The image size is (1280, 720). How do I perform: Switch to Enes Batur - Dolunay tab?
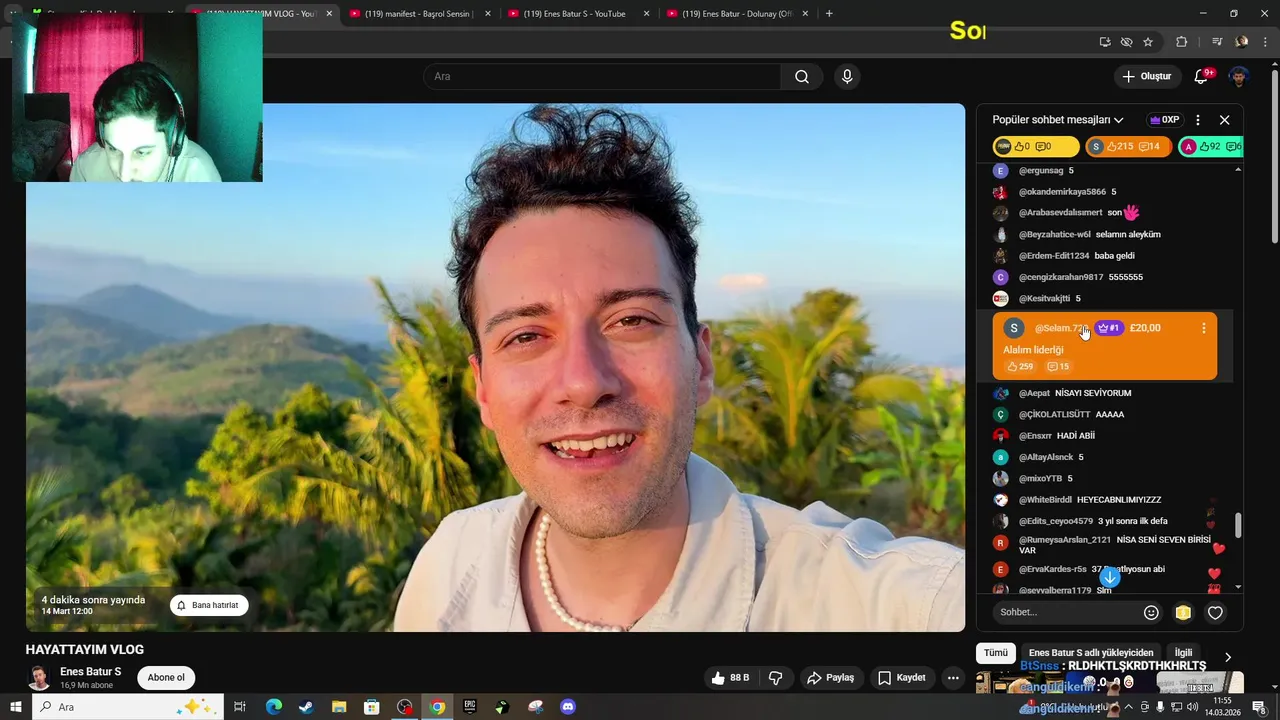point(736,14)
